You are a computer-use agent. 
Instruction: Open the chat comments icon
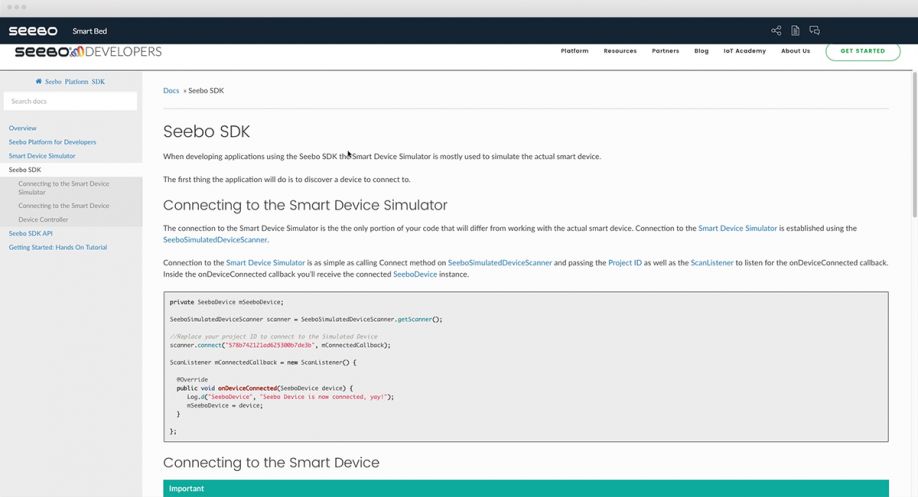coord(814,30)
